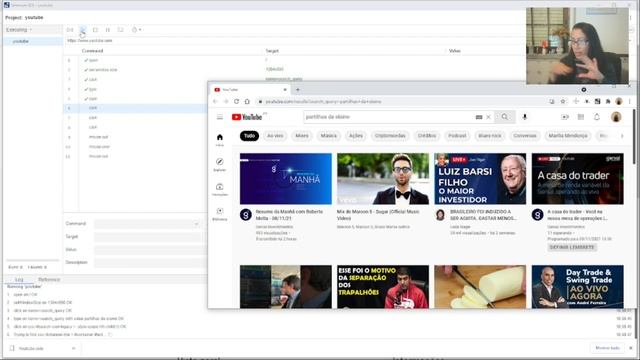The image size is (640, 360).
Task: Click the YouTube search magnifier button
Action: [x=505, y=117]
